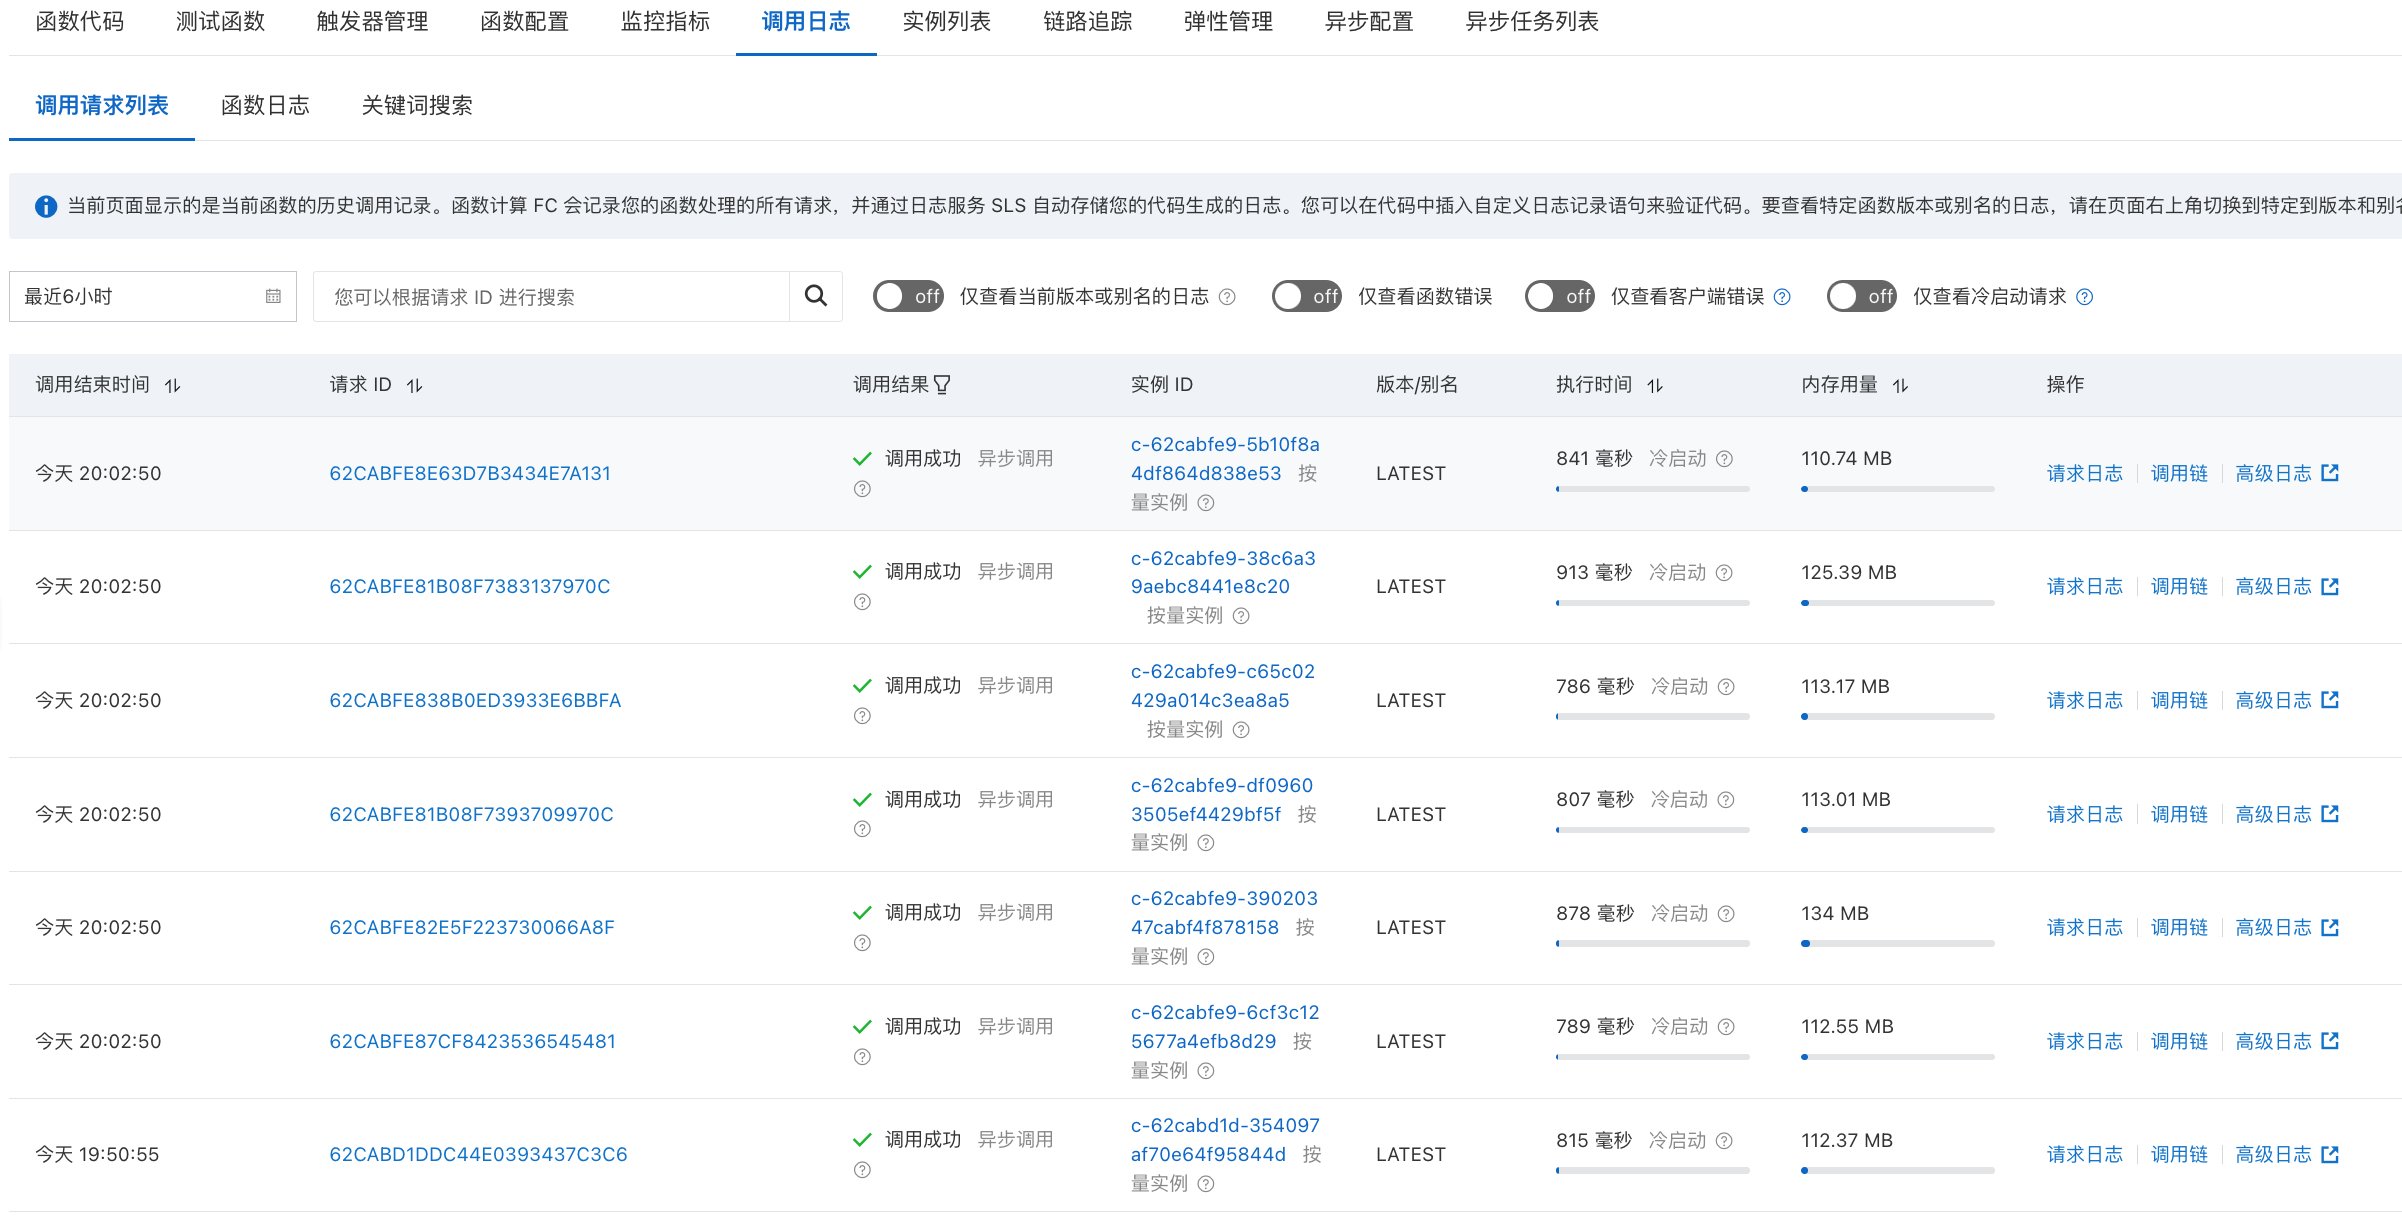Open external link icon beside 高级日志 in 19:50:55 row
The image size is (2402, 1224).
coord(2330,1154)
